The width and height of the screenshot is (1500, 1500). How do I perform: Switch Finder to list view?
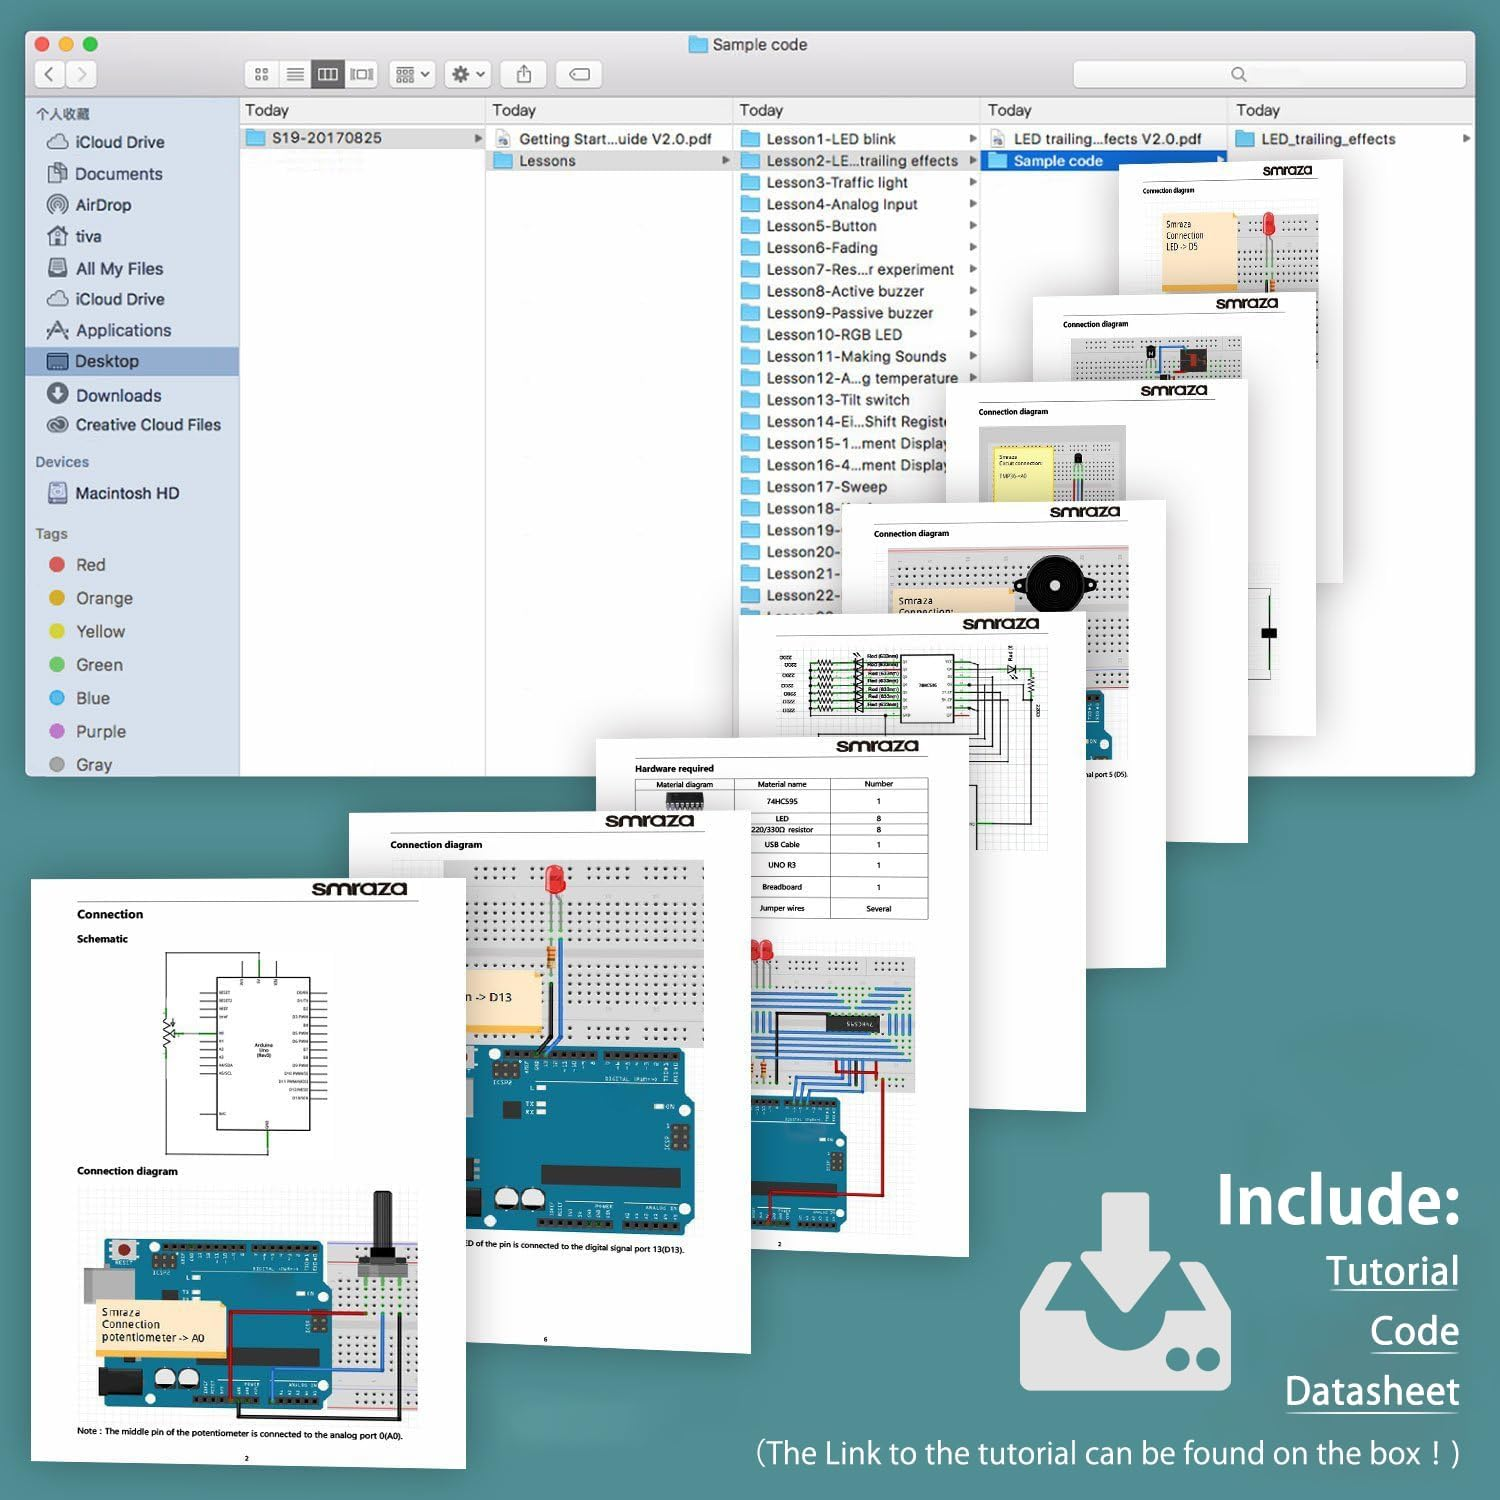coord(295,73)
